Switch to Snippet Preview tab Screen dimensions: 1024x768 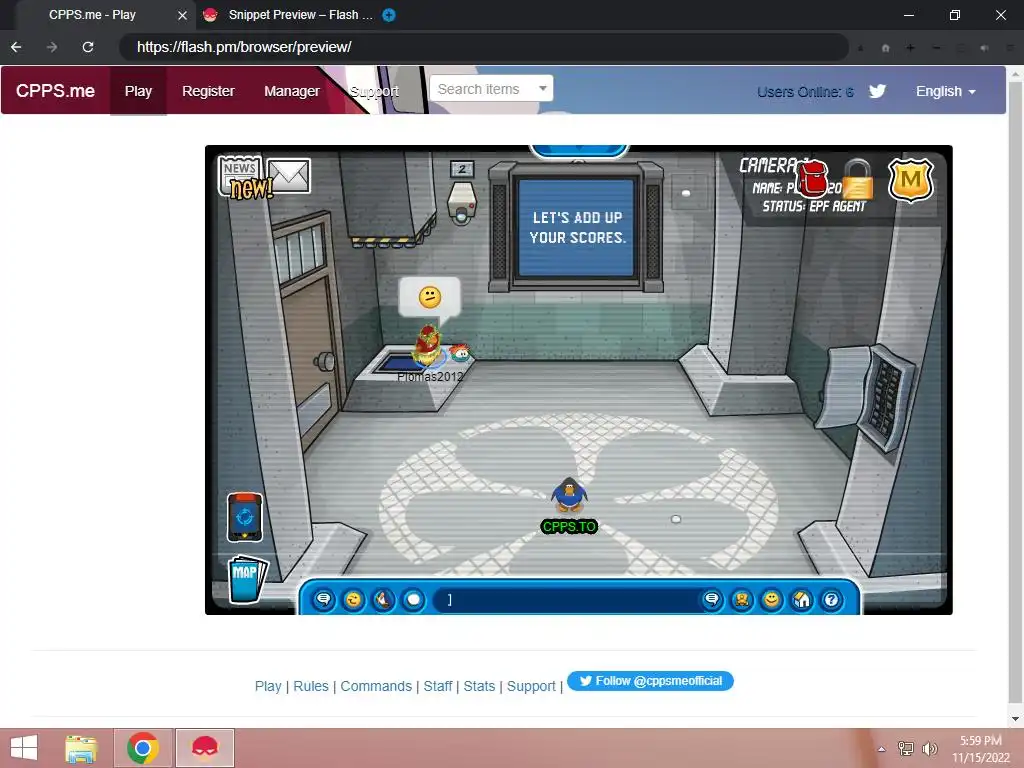pyautogui.click(x=291, y=15)
